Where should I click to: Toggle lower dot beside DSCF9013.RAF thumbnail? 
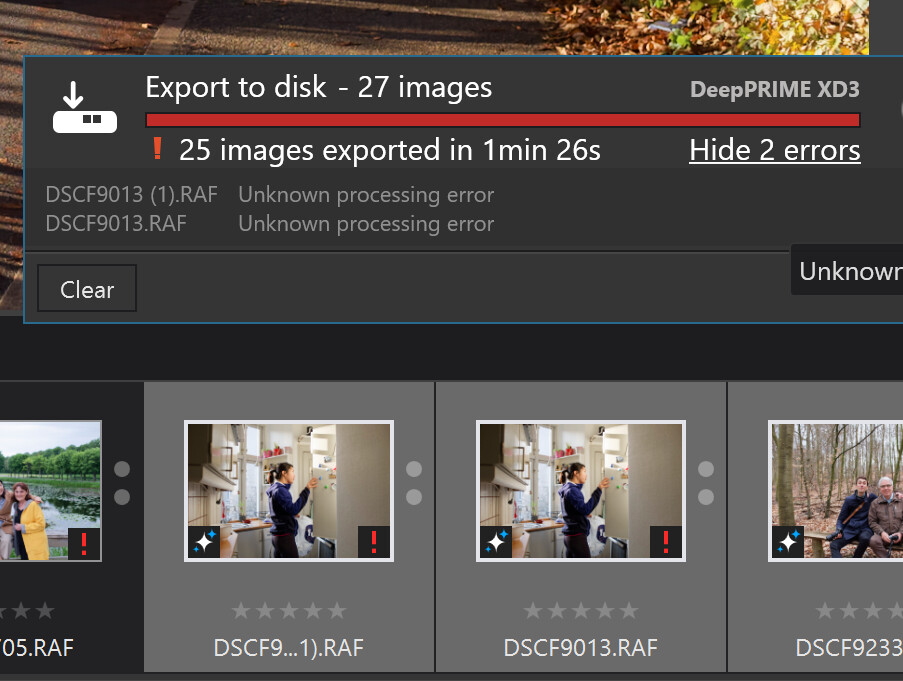coord(706,497)
